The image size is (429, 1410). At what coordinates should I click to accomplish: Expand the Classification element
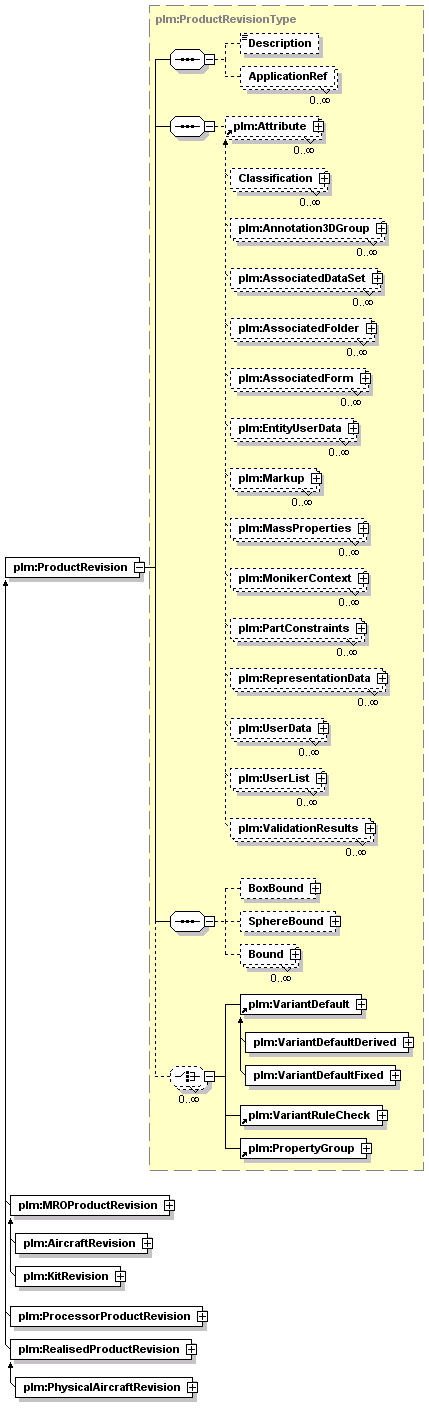point(324,178)
